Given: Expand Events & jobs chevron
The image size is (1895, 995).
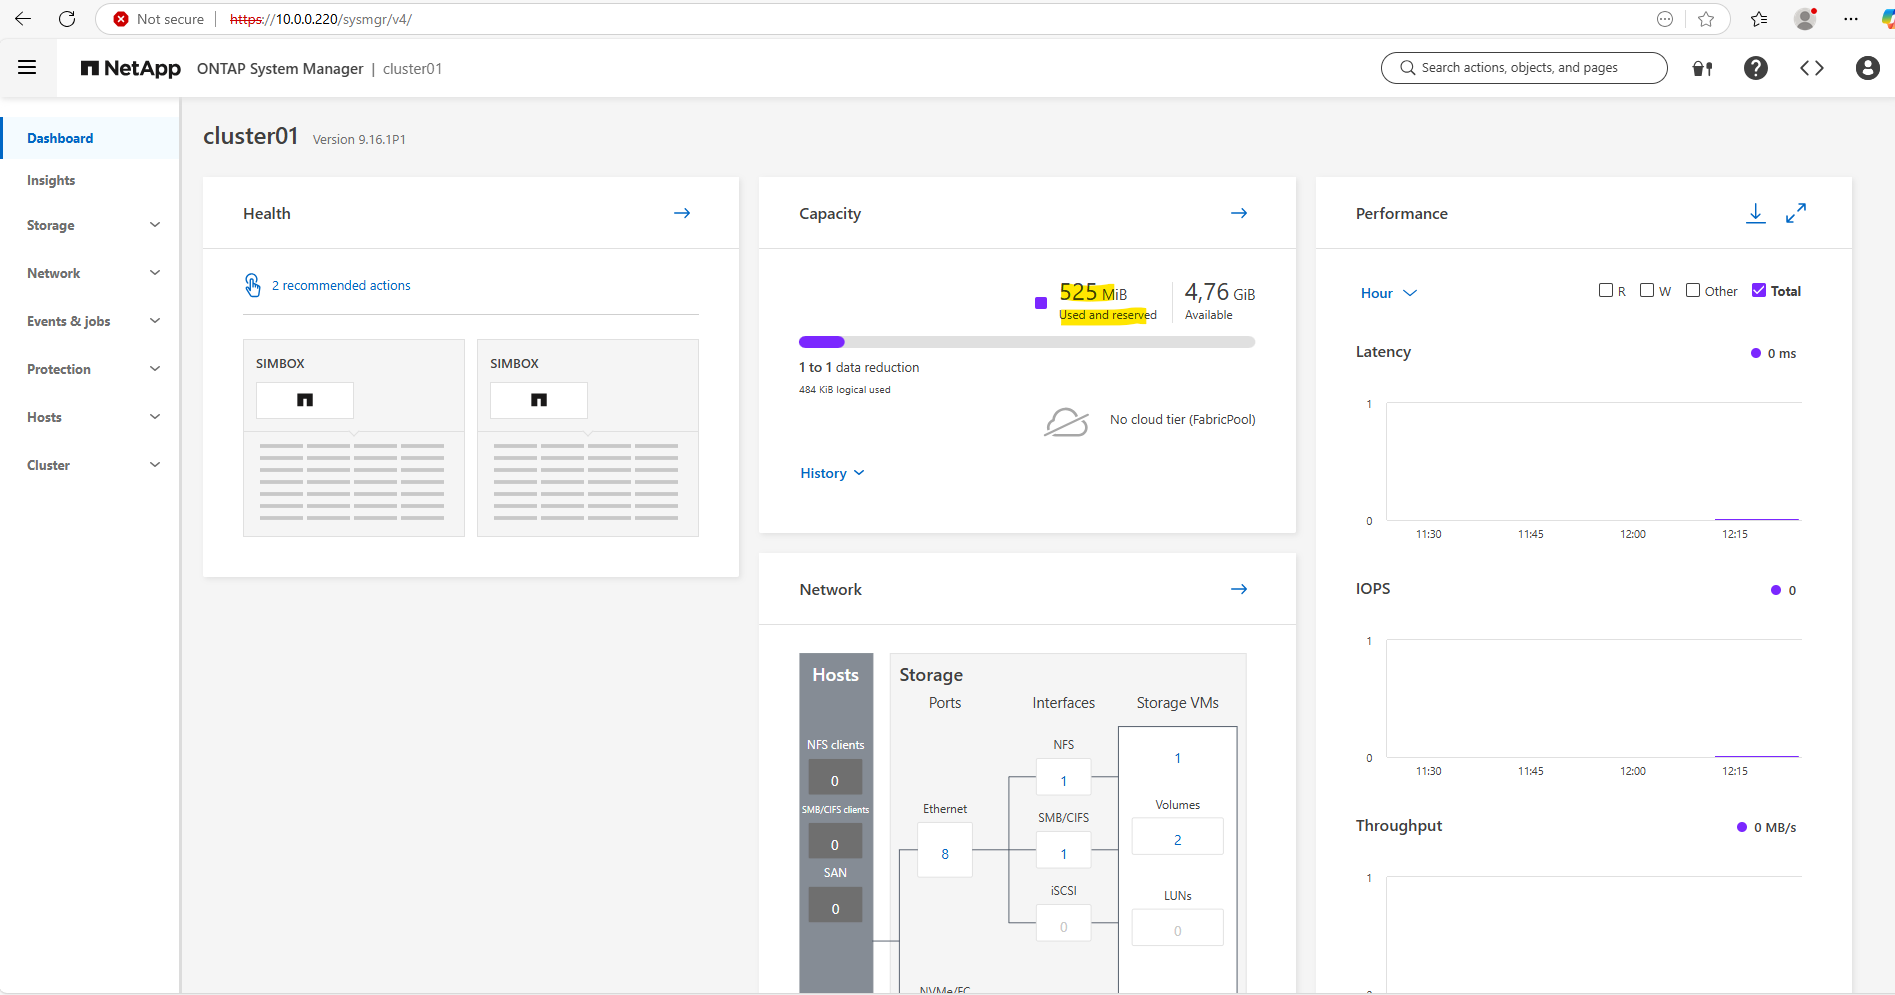Looking at the screenshot, I should tap(155, 321).
